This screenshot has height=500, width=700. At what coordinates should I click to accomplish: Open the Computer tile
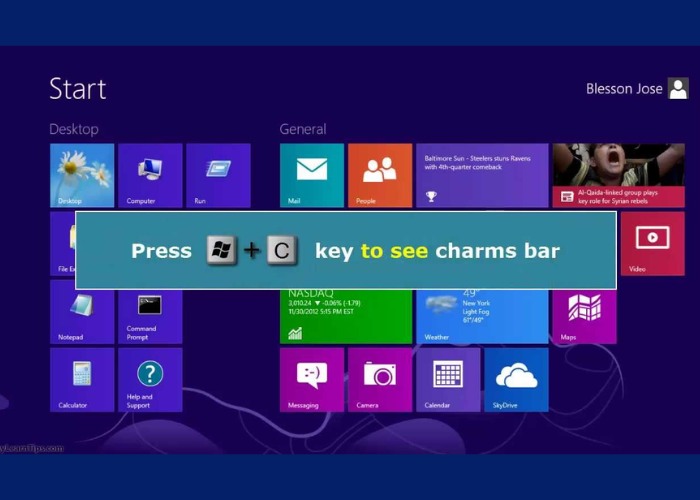click(x=150, y=175)
